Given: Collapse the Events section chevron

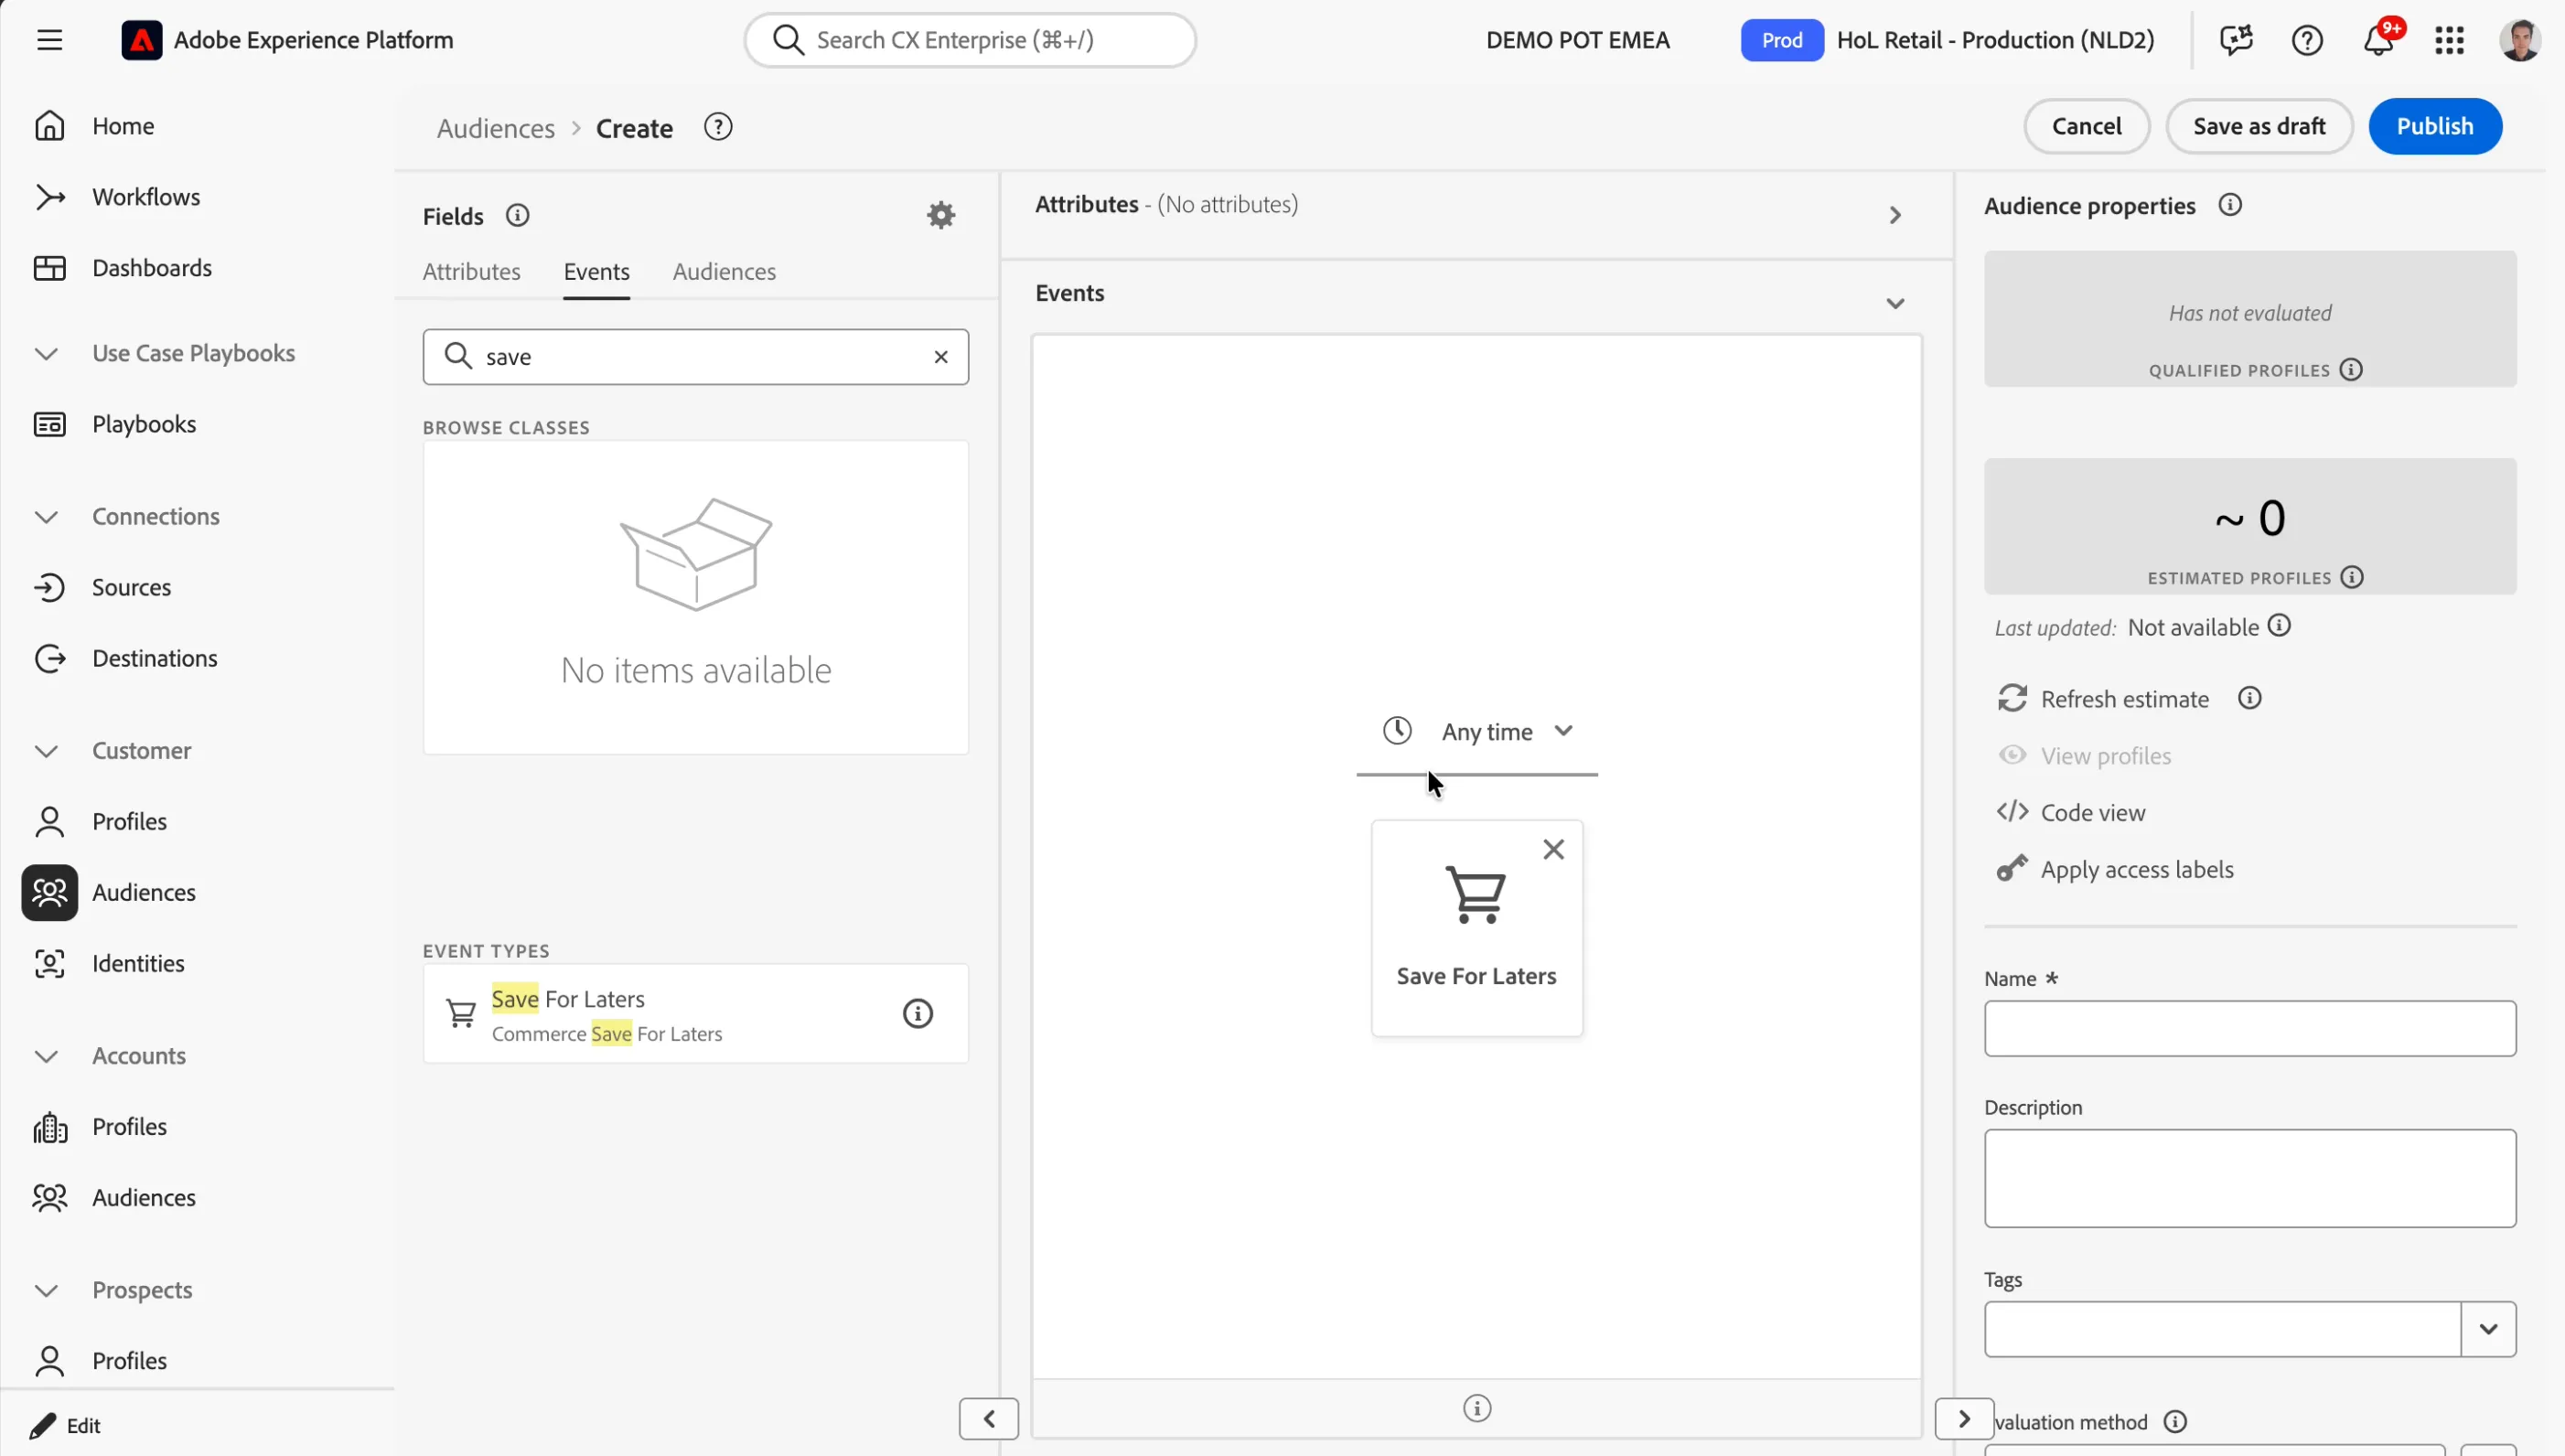Looking at the screenshot, I should pyautogui.click(x=1895, y=303).
